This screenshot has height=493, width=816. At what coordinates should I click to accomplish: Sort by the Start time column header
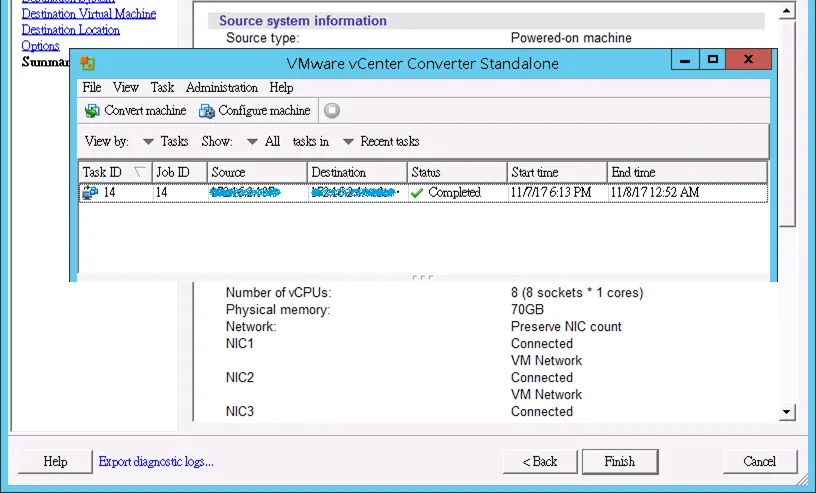coord(557,172)
